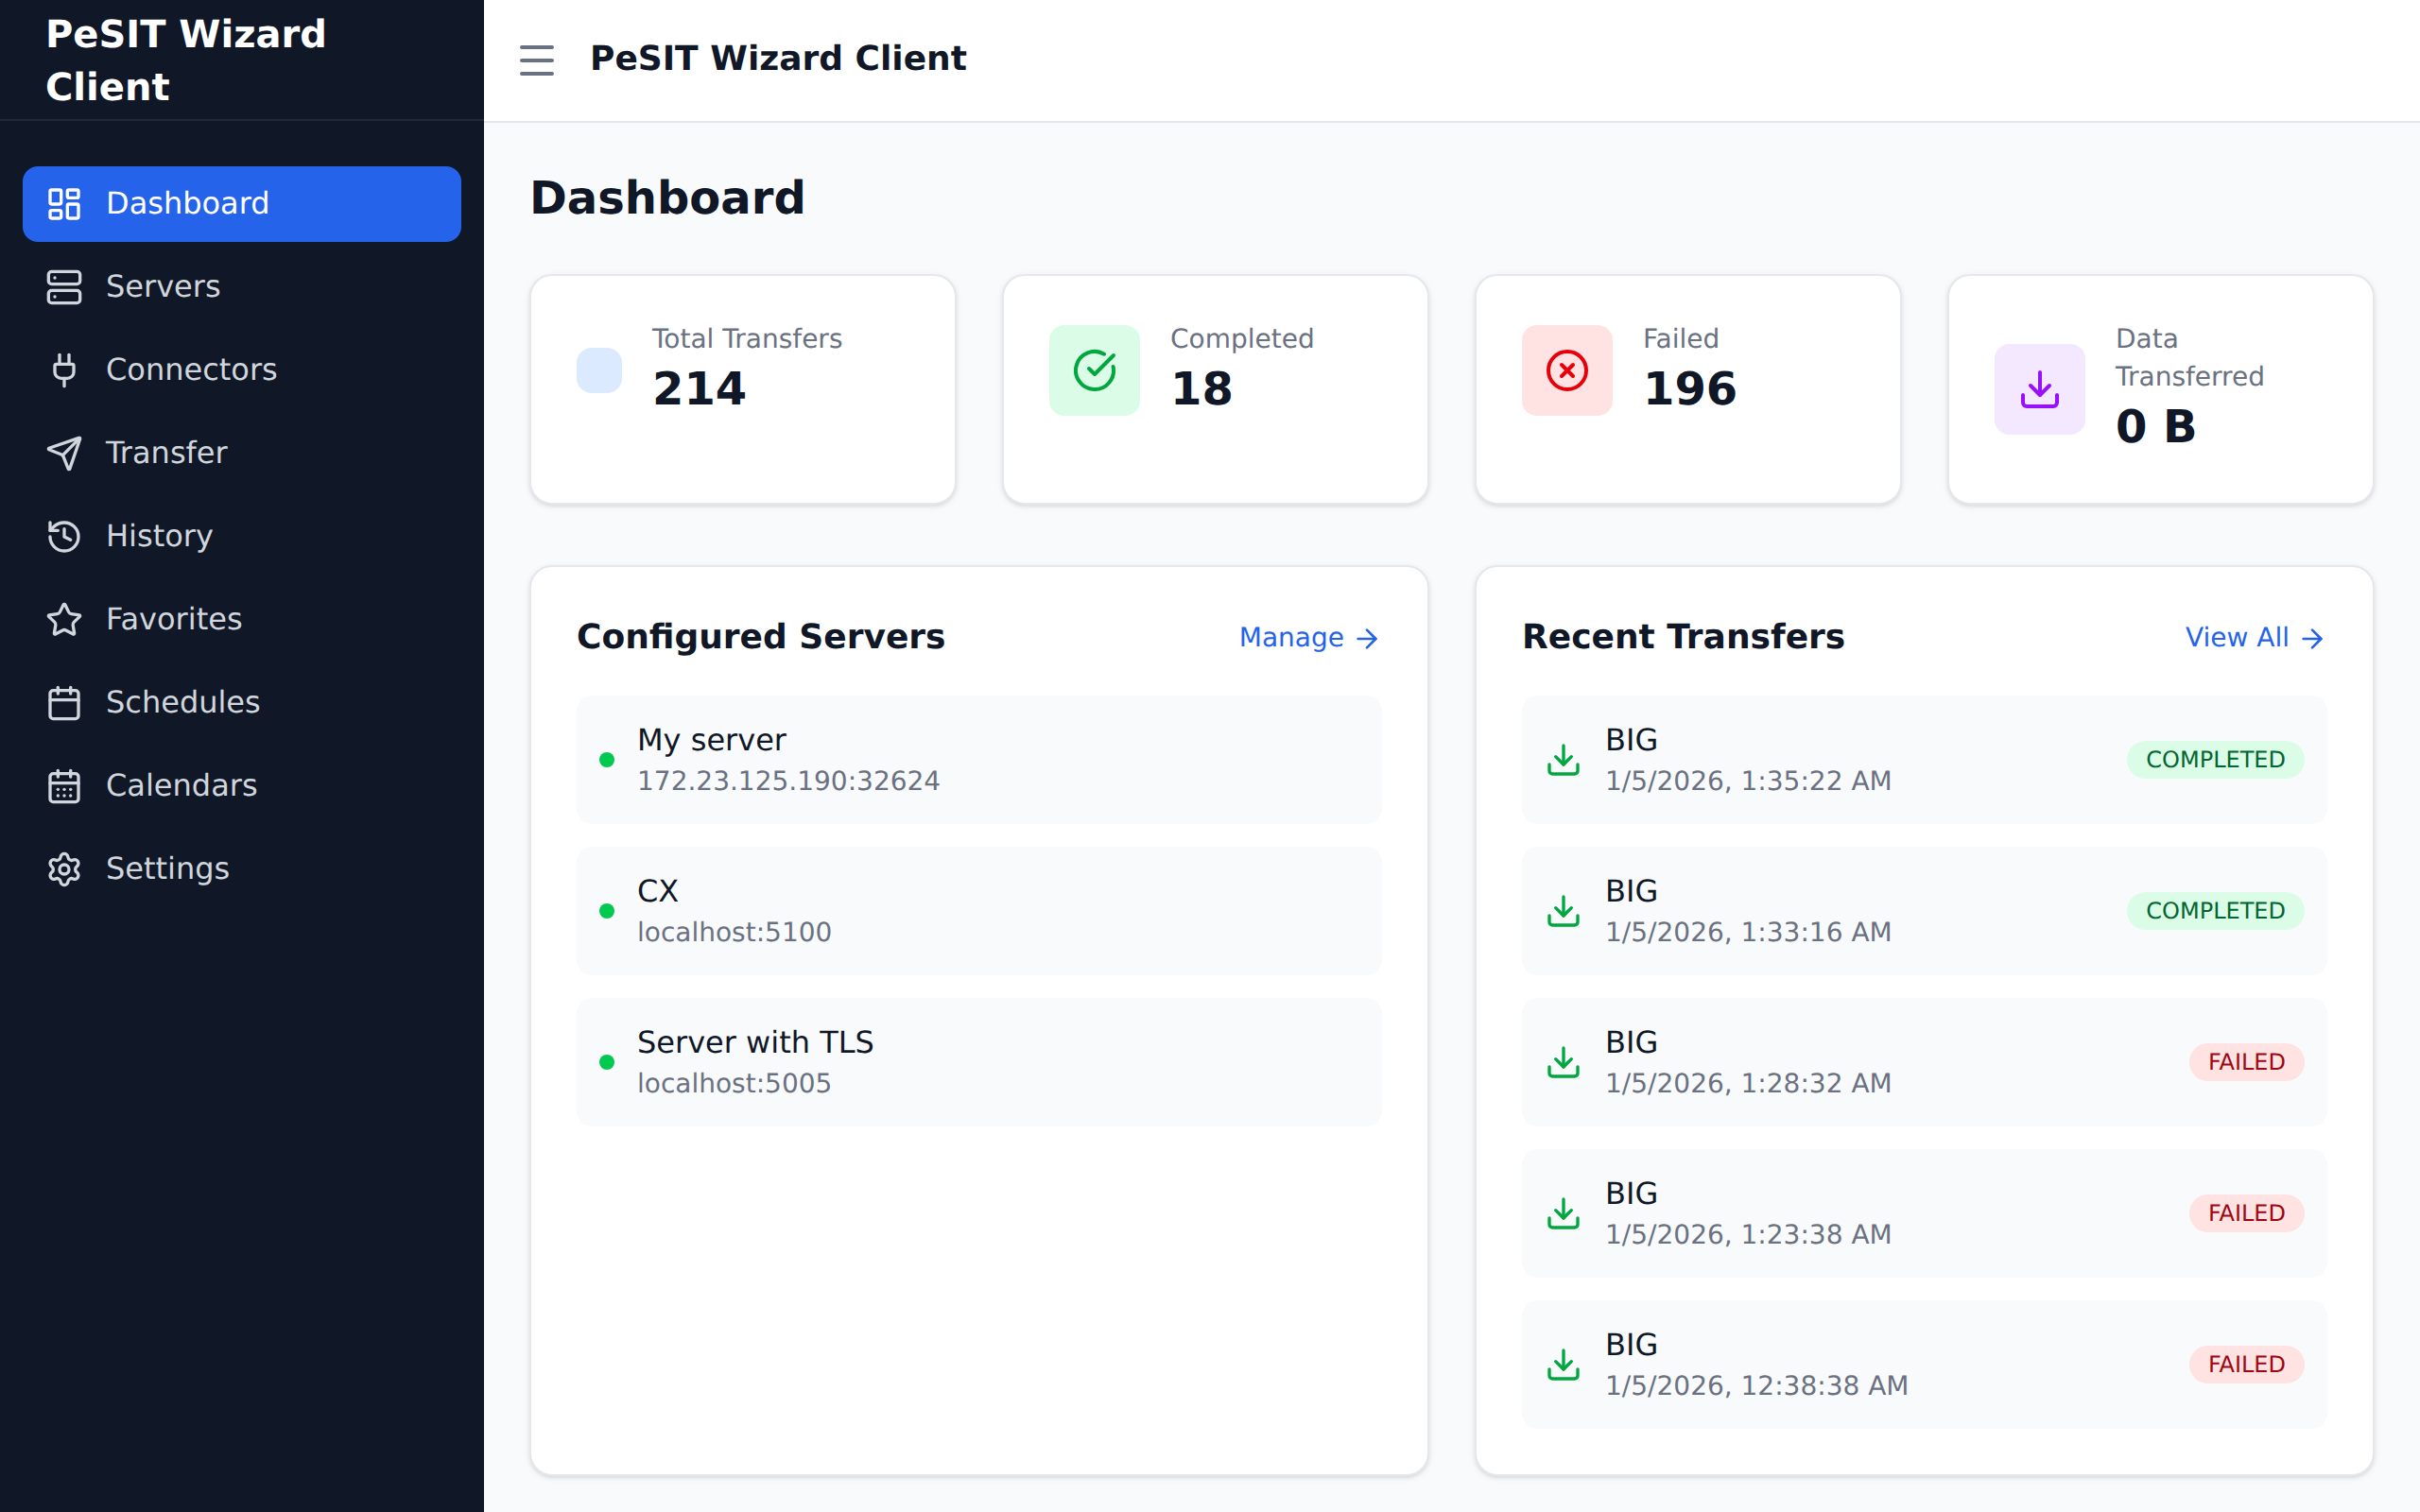This screenshot has height=1512, width=2420.
Task: Select the Schedules calendar icon
Action: tap(64, 703)
